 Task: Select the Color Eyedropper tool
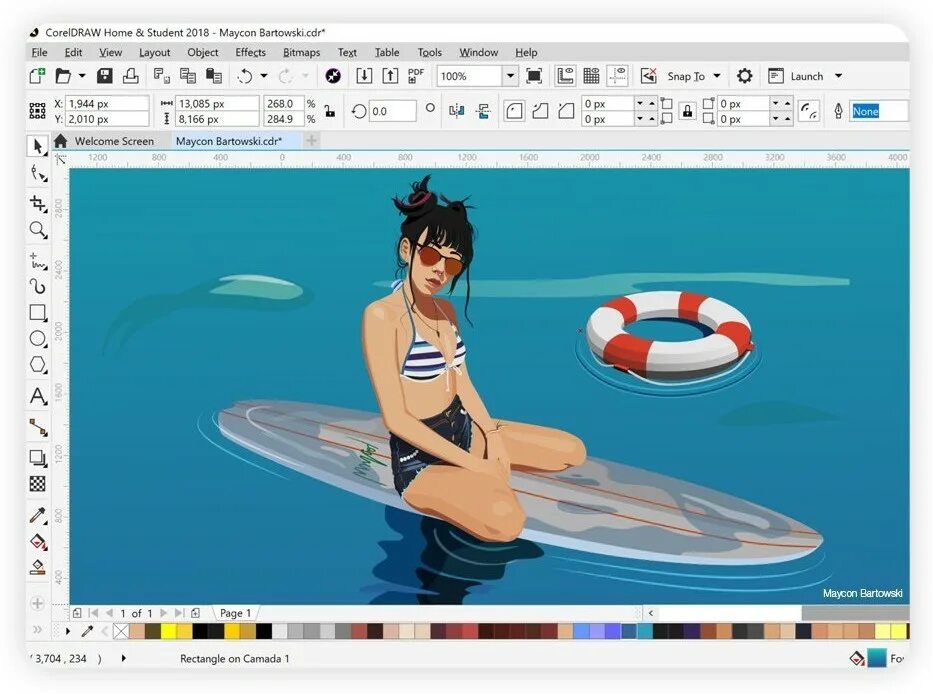38,515
